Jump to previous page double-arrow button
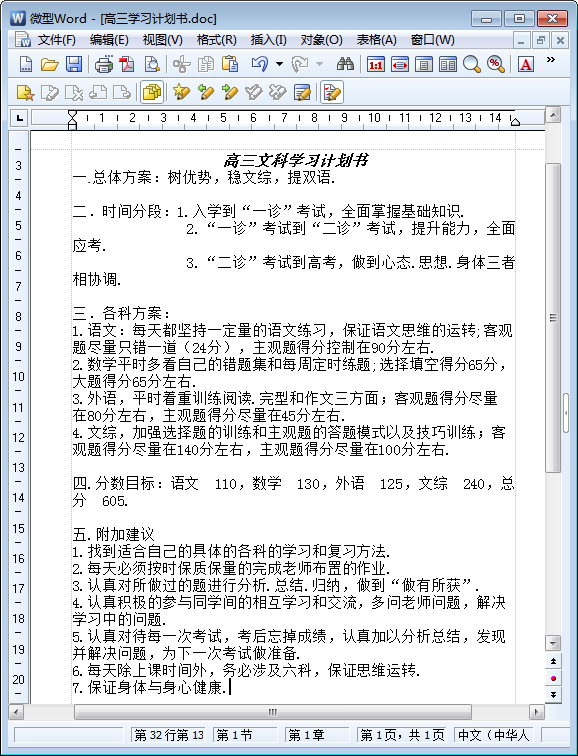 (x=553, y=661)
